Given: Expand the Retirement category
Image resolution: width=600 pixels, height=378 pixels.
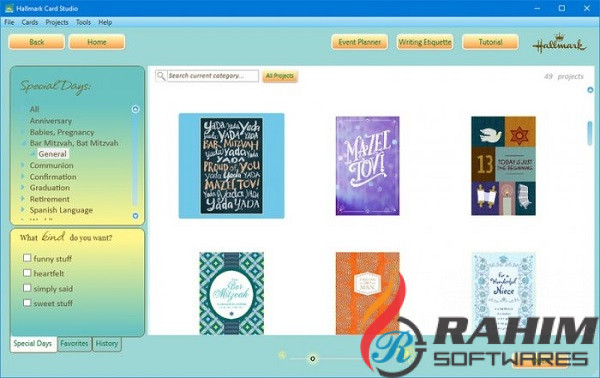Looking at the screenshot, I should point(23,199).
